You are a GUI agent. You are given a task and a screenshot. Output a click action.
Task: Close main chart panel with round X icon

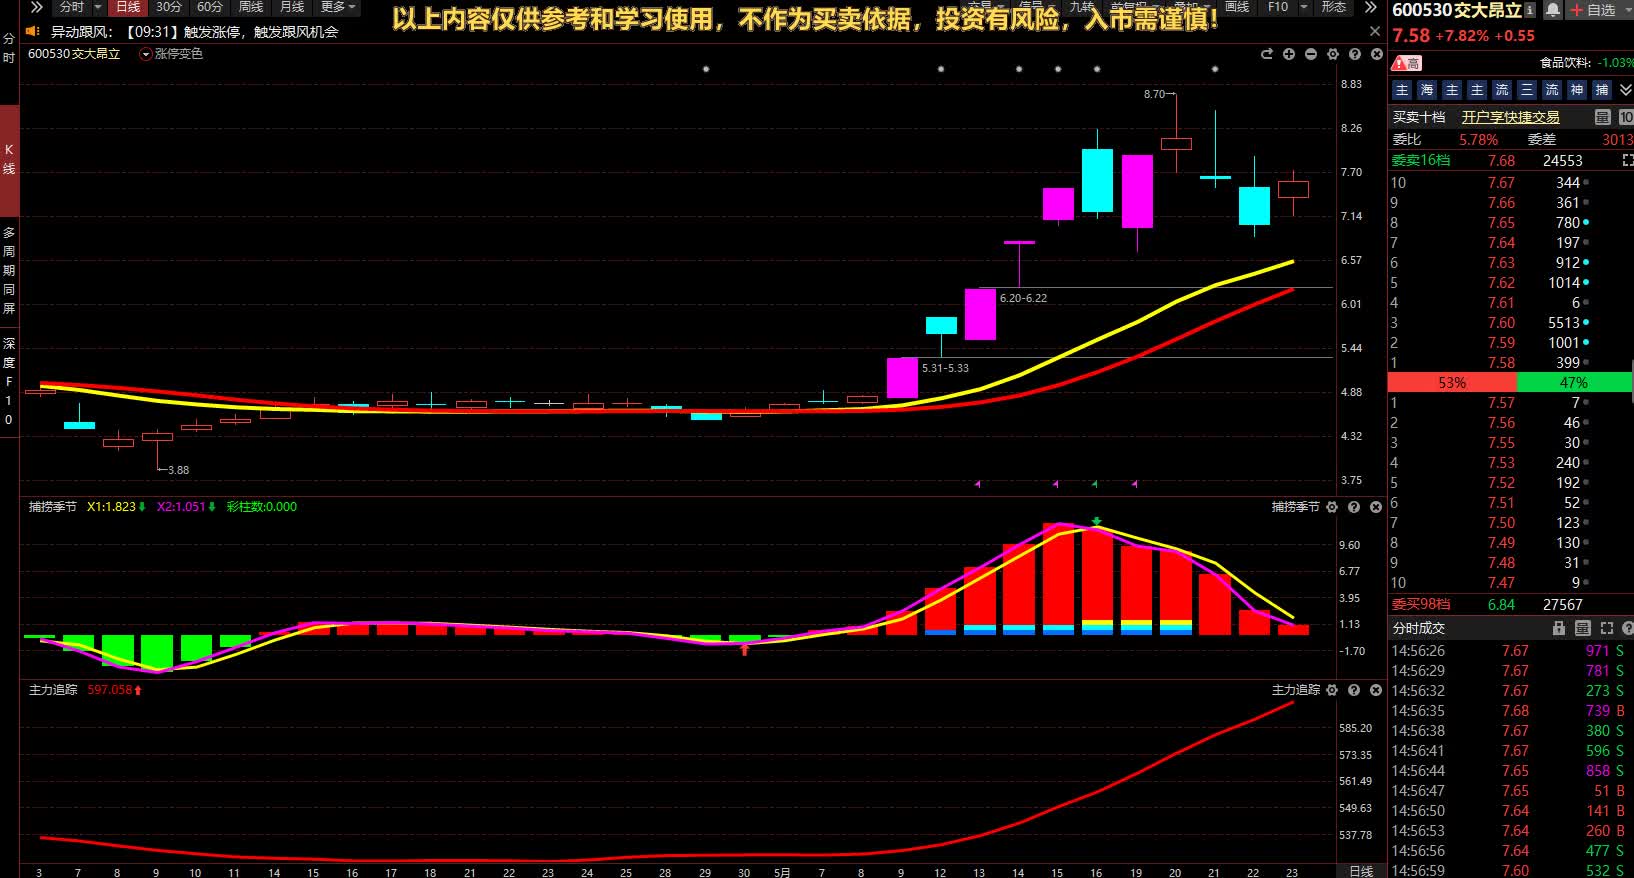pyautogui.click(x=1376, y=54)
